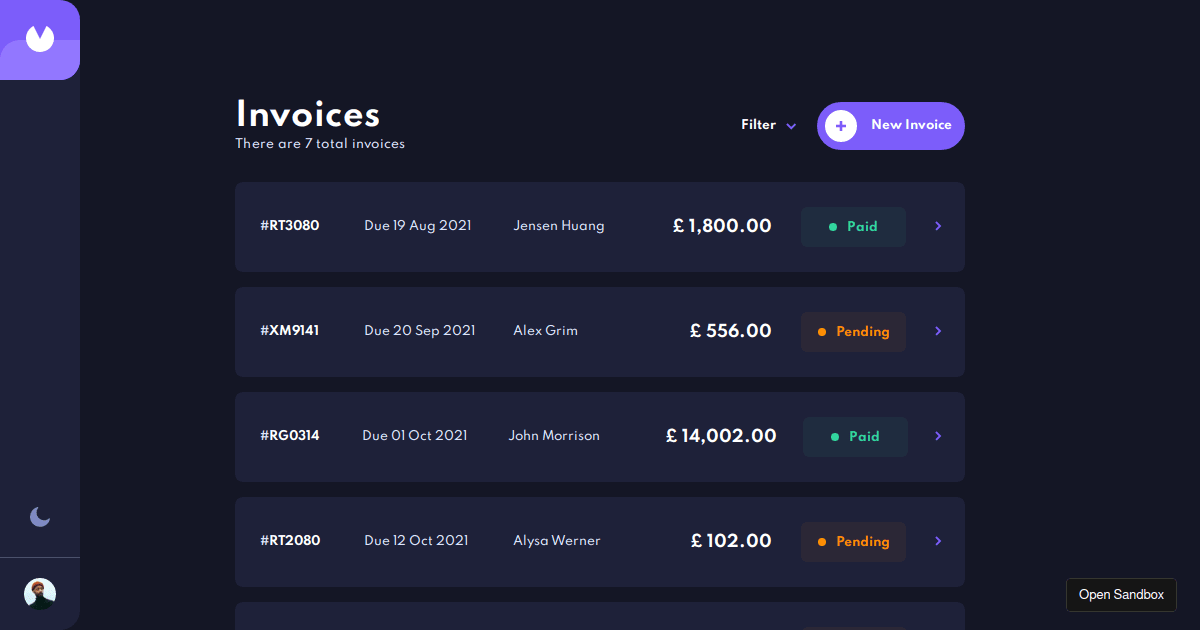Open invoice #RG0314 via its right arrow
This screenshot has height=630, width=1200.
click(x=937, y=436)
